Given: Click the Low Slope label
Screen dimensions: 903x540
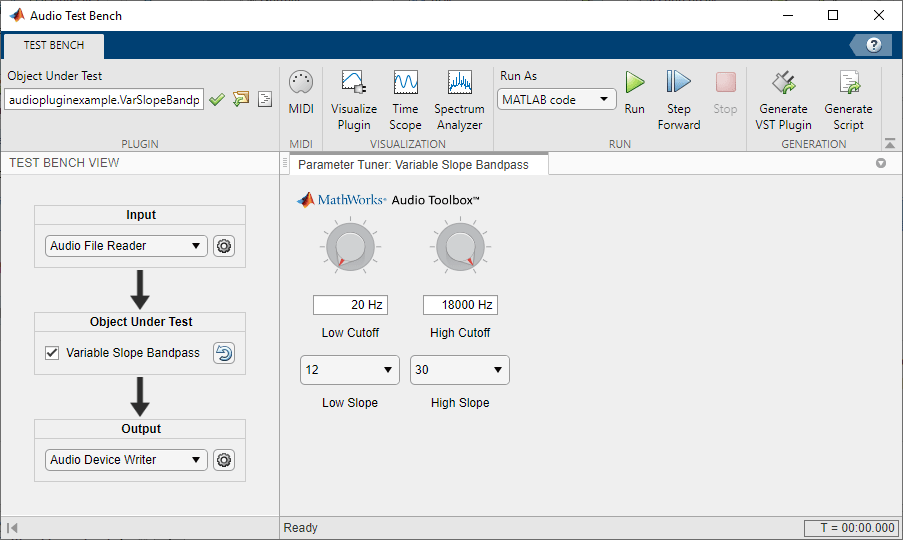Looking at the screenshot, I should point(350,403).
